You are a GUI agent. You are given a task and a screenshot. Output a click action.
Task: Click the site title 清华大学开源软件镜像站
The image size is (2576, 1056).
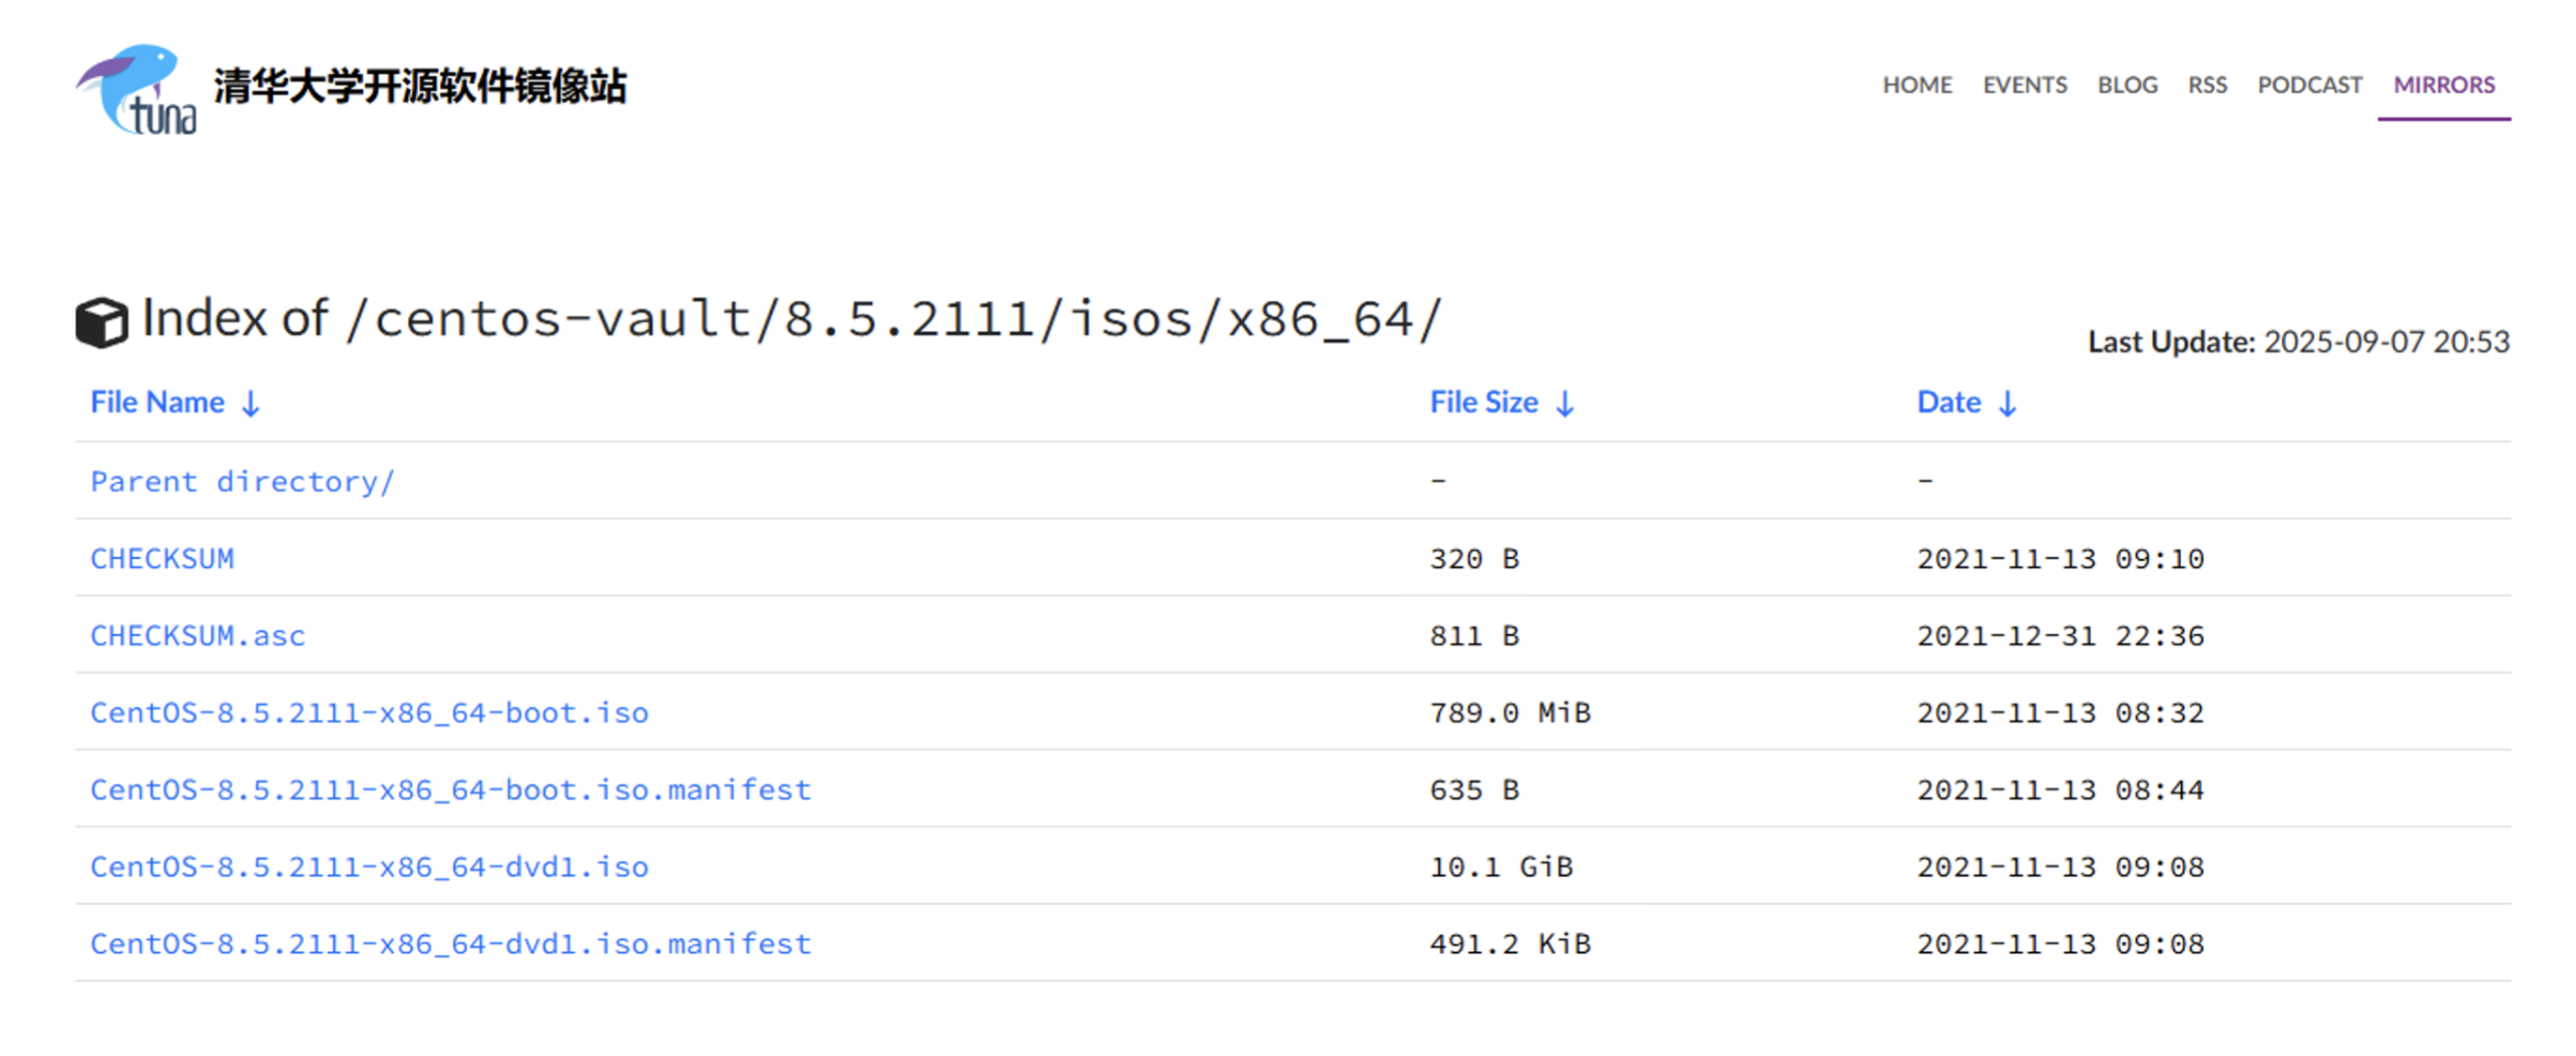point(420,87)
